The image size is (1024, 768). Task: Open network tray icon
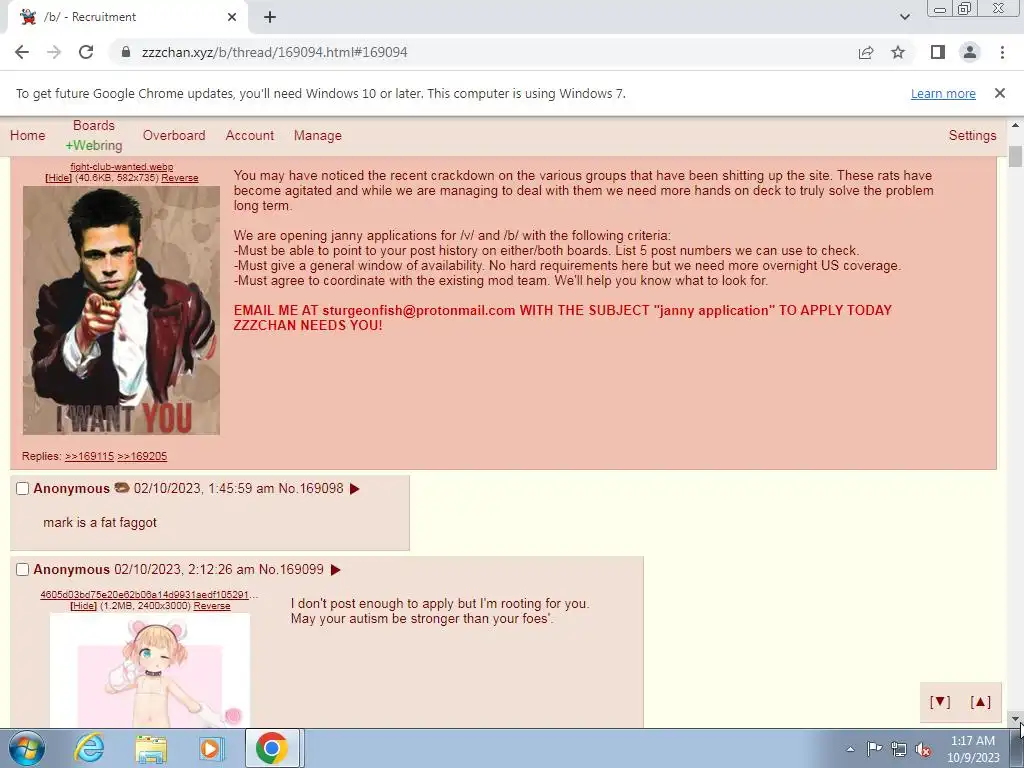pos(899,749)
